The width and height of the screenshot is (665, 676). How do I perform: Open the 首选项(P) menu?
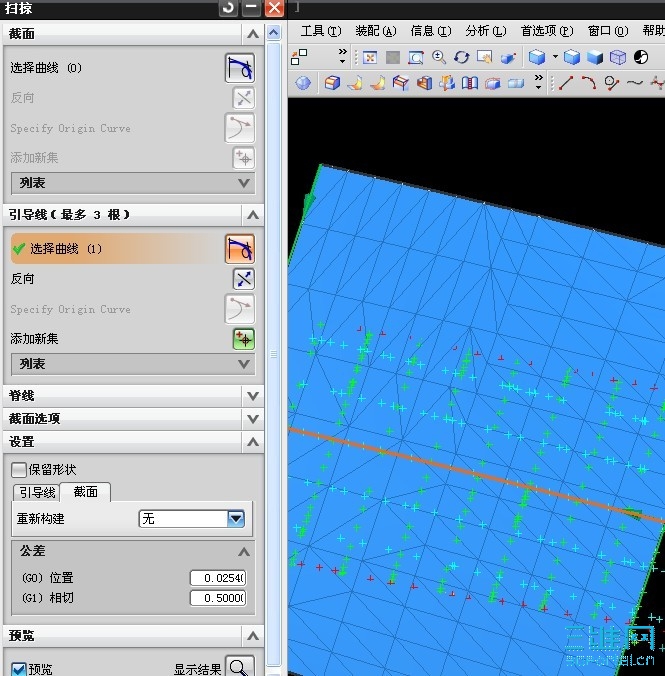pyautogui.click(x=547, y=31)
